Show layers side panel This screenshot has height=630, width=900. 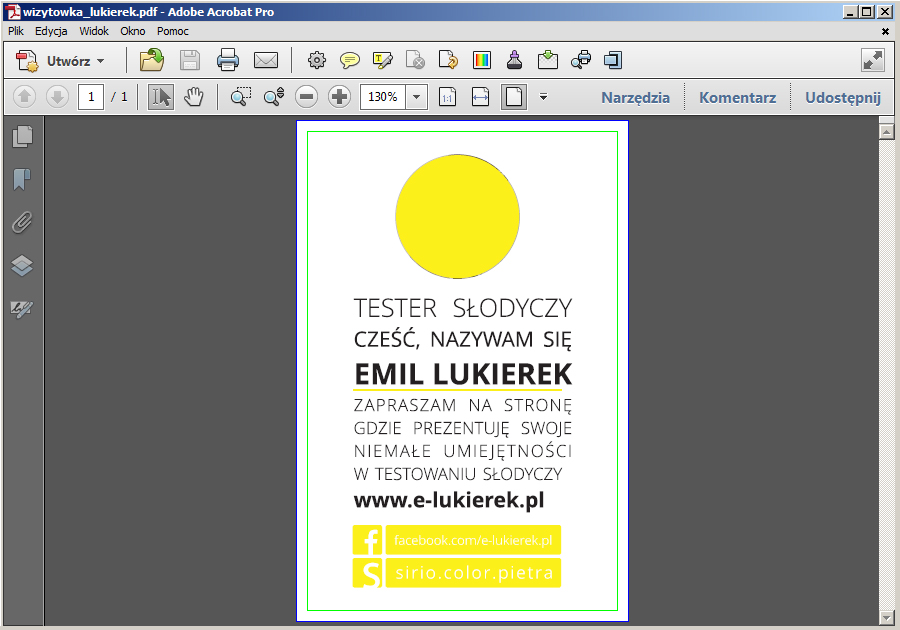[22, 265]
